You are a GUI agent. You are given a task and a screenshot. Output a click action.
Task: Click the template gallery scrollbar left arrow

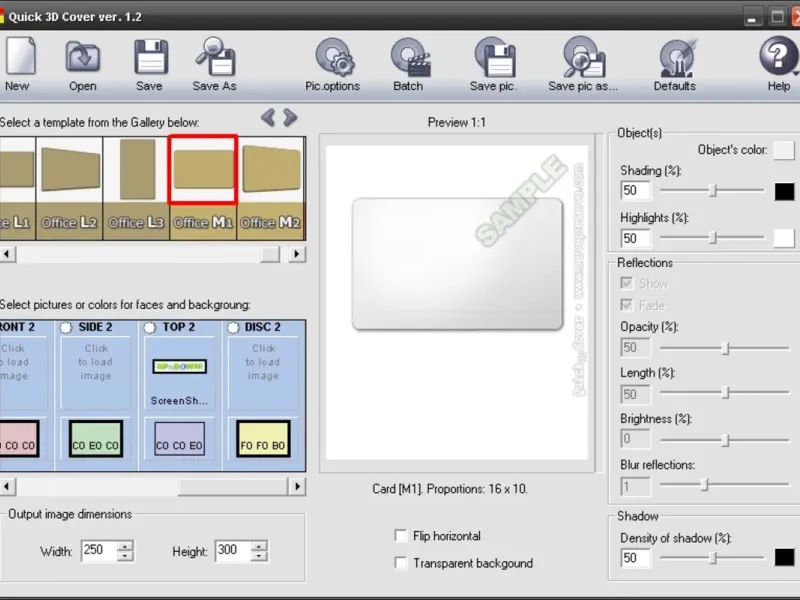(x=7, y=254)
